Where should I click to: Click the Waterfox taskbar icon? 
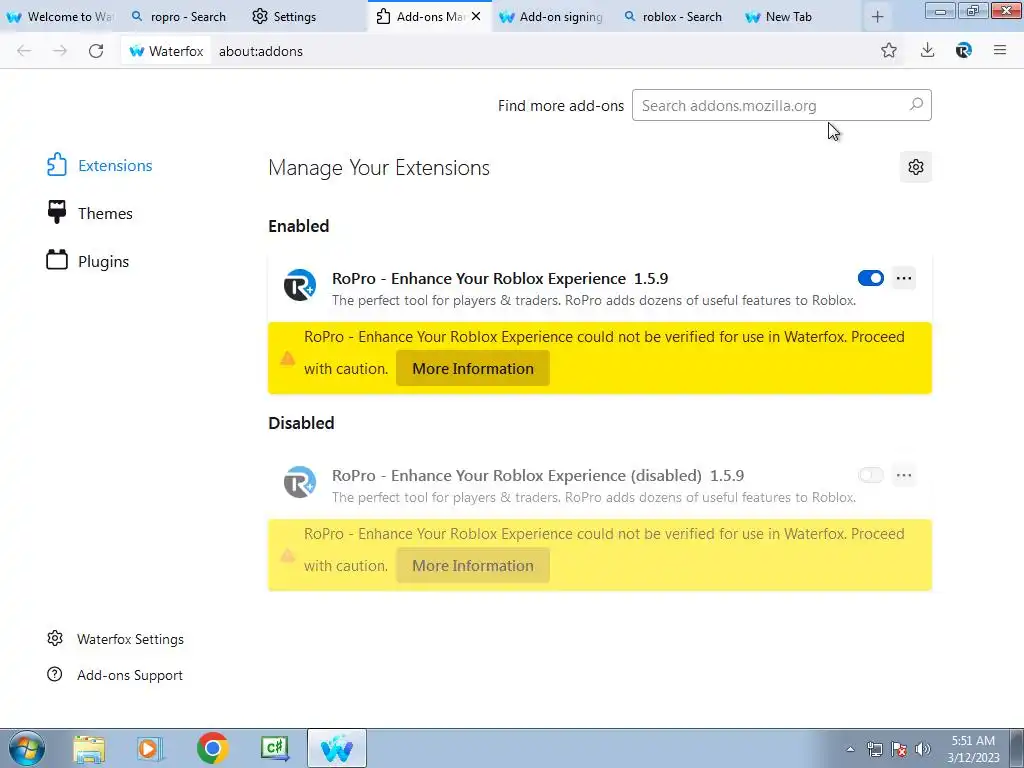coord(337,748)
